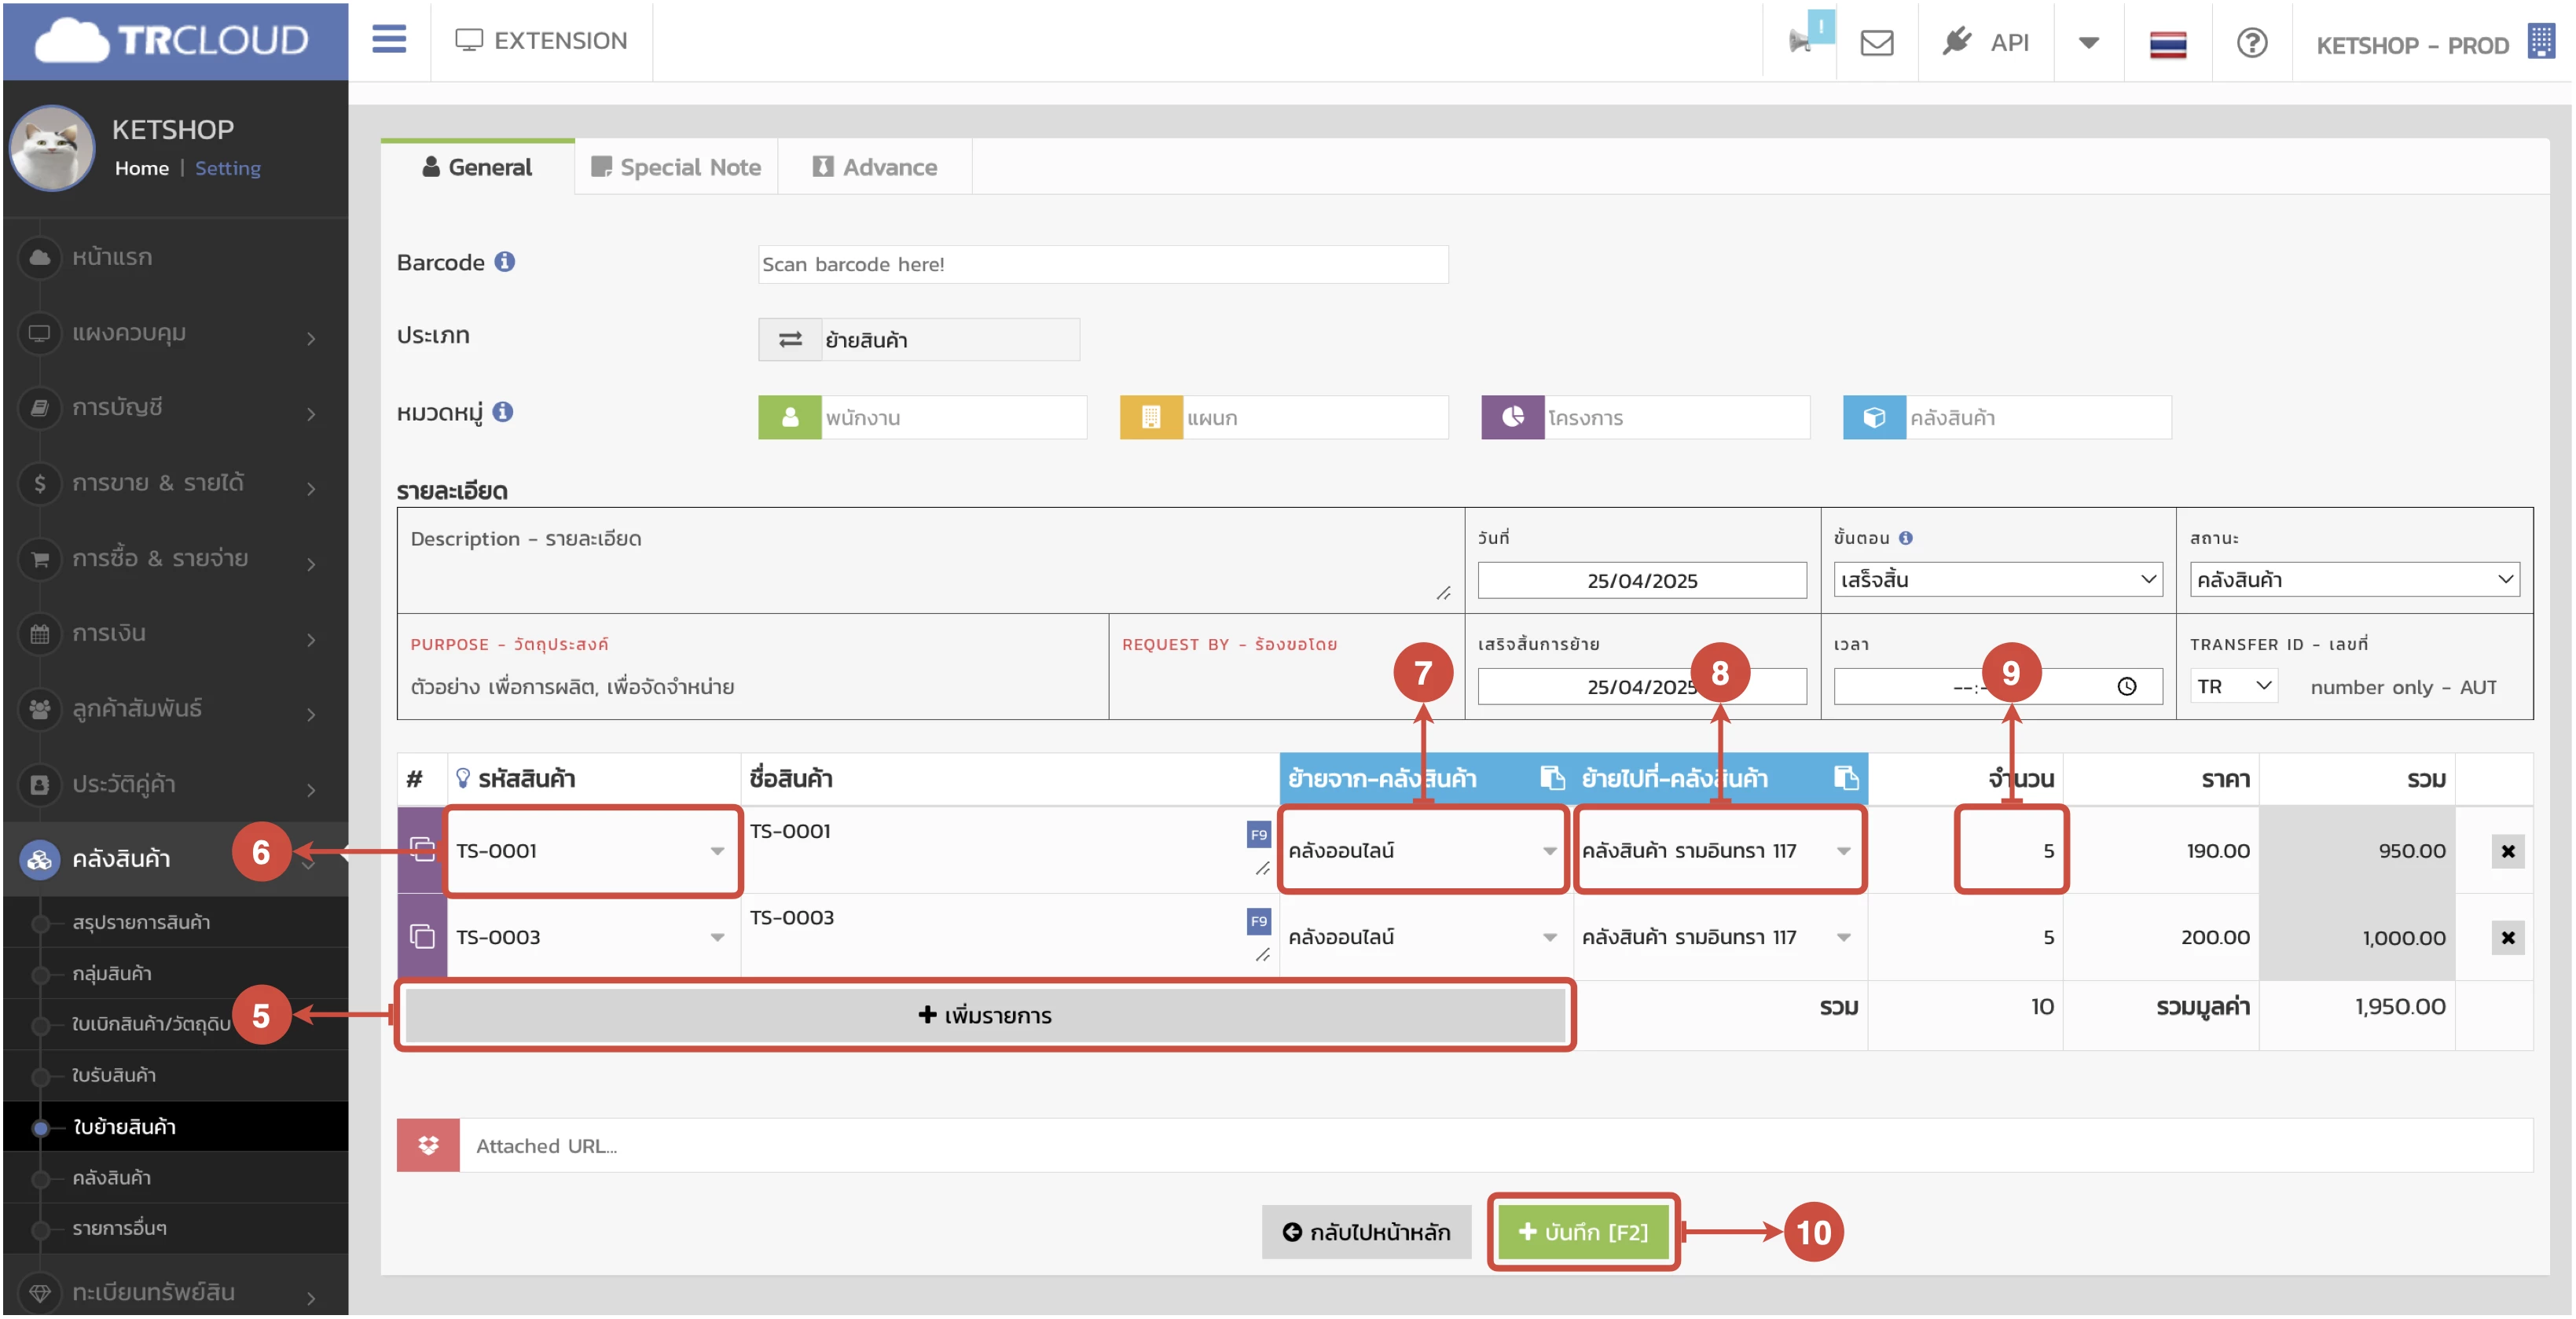The height and width of the screenshot is (1319, 2576).
Task: Click the เพิ่มรายการ add item button
Action: coord(984,1015)
